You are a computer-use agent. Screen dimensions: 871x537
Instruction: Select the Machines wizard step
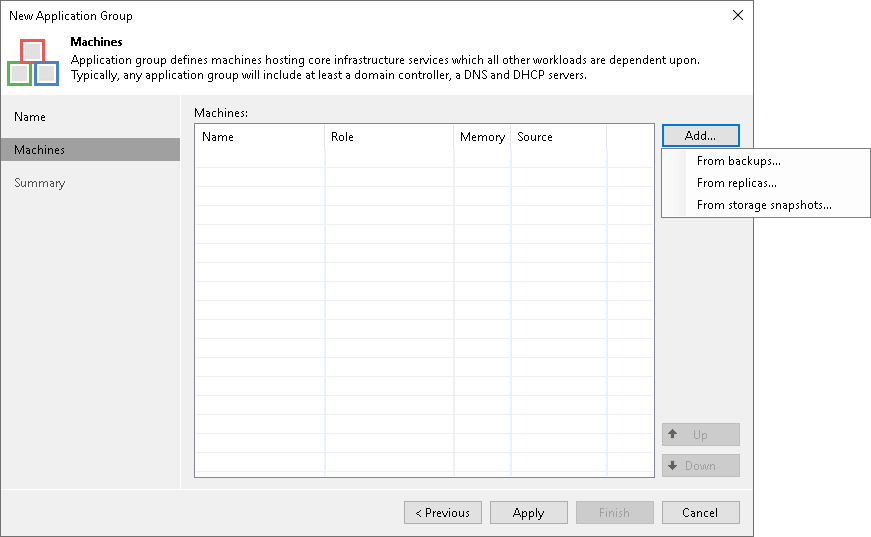90,149
